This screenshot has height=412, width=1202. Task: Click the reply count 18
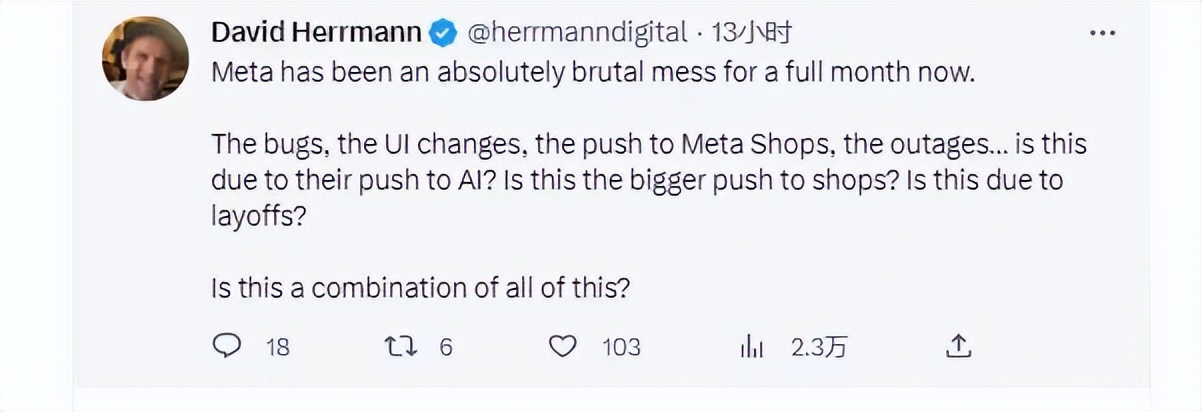coord(277,347)
